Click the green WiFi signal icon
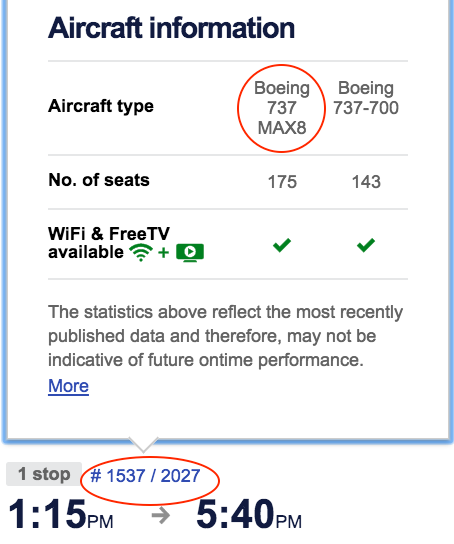The width and height of the screenshot is (454, 544). point(141,252)
